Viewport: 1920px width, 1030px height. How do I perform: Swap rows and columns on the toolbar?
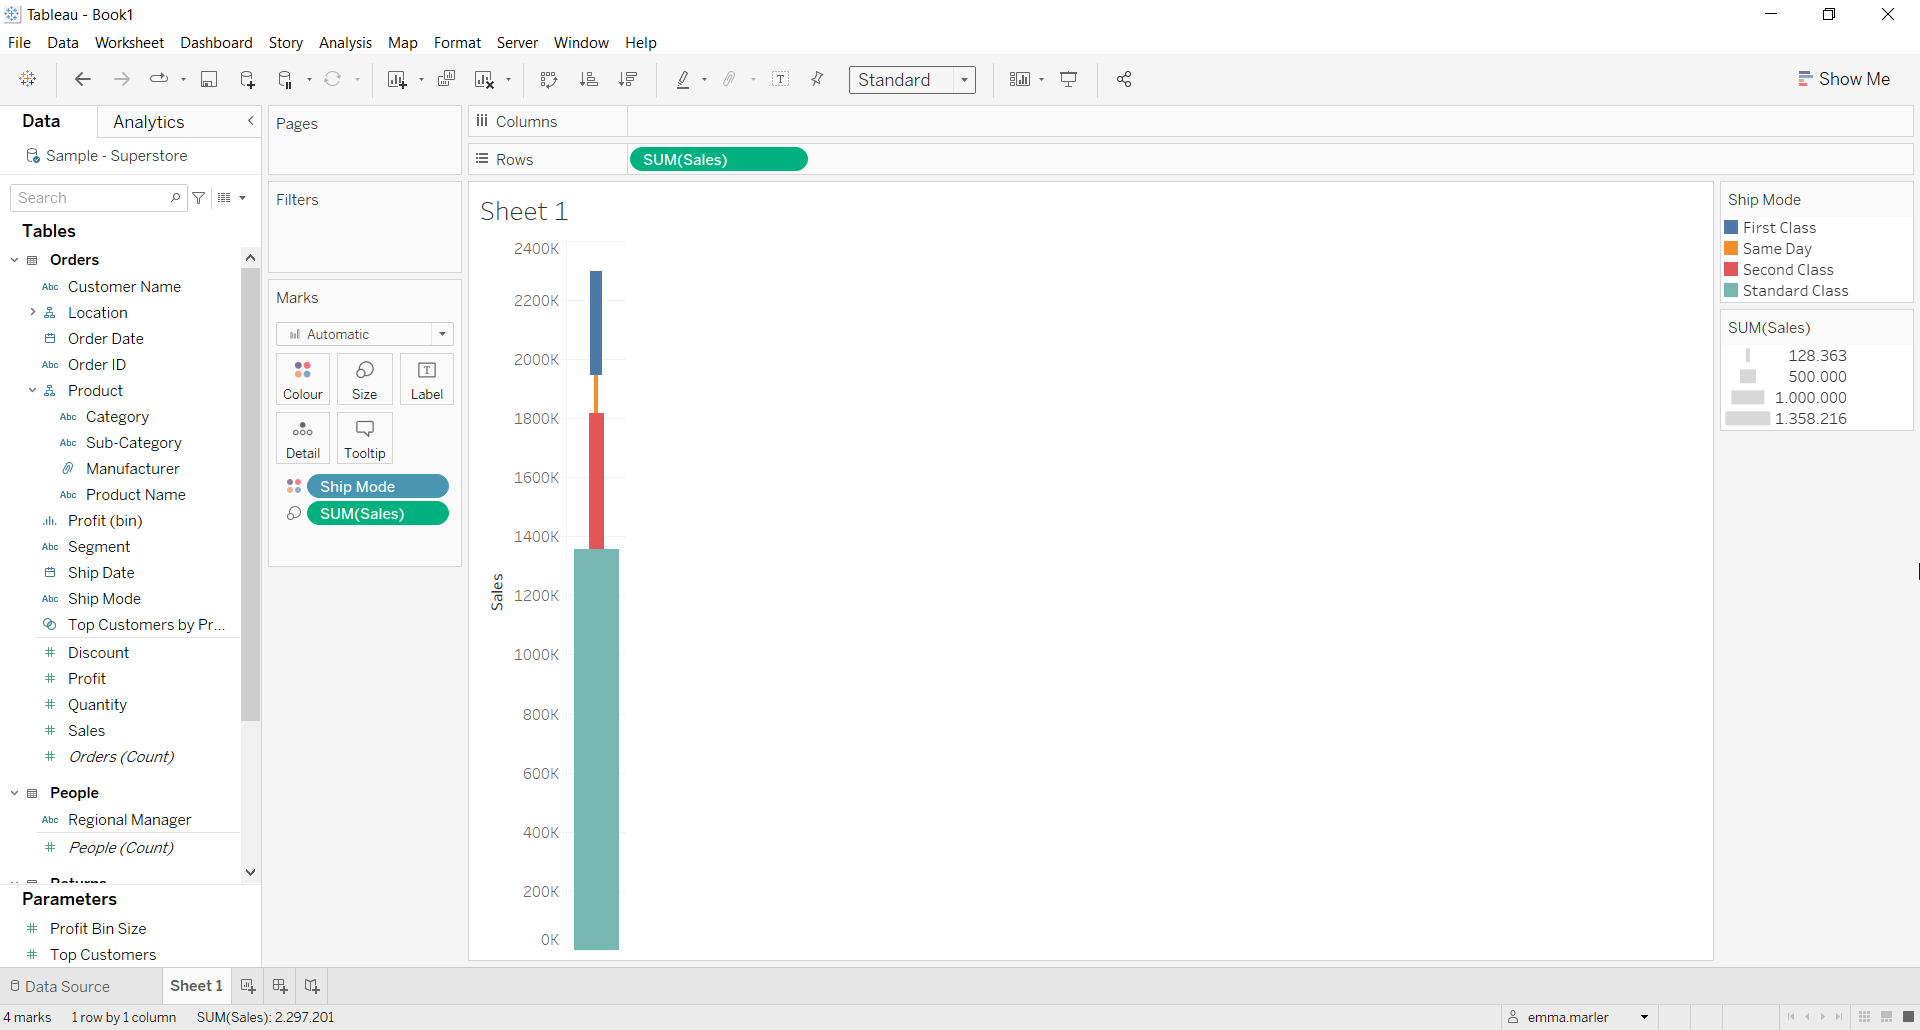coord(549,79)
